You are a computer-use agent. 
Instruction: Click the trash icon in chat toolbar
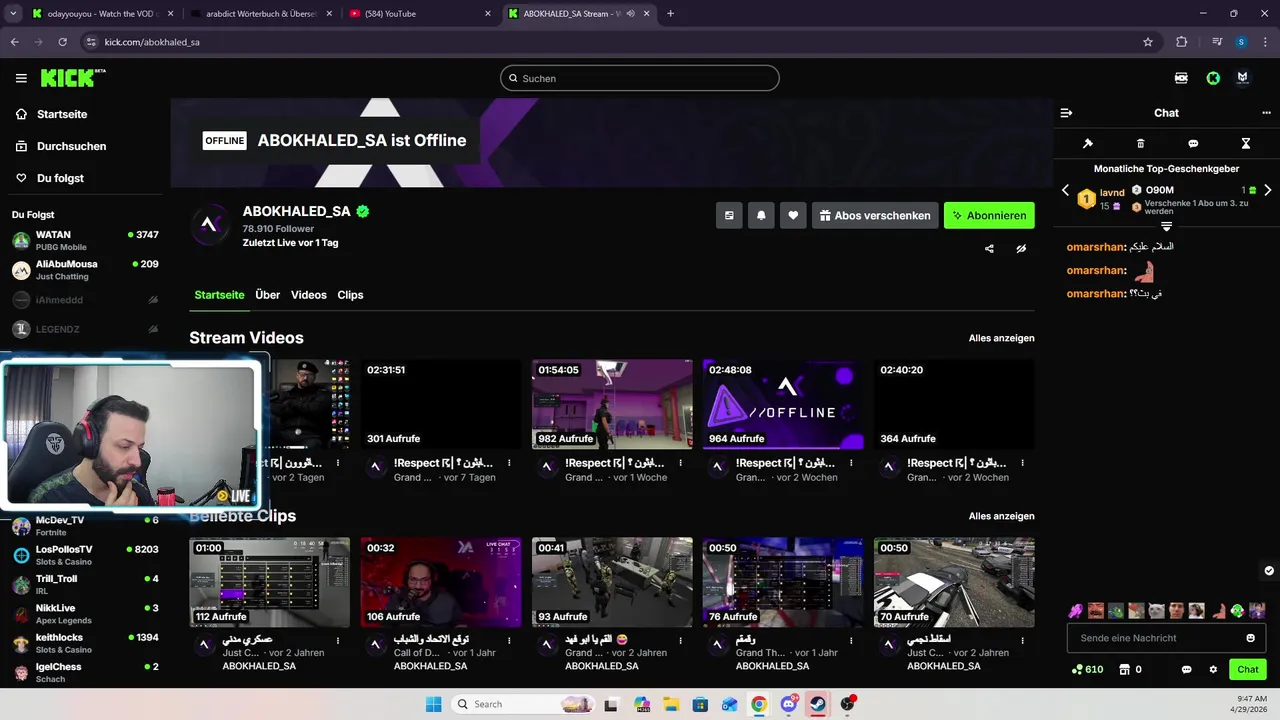point(1141,144)
